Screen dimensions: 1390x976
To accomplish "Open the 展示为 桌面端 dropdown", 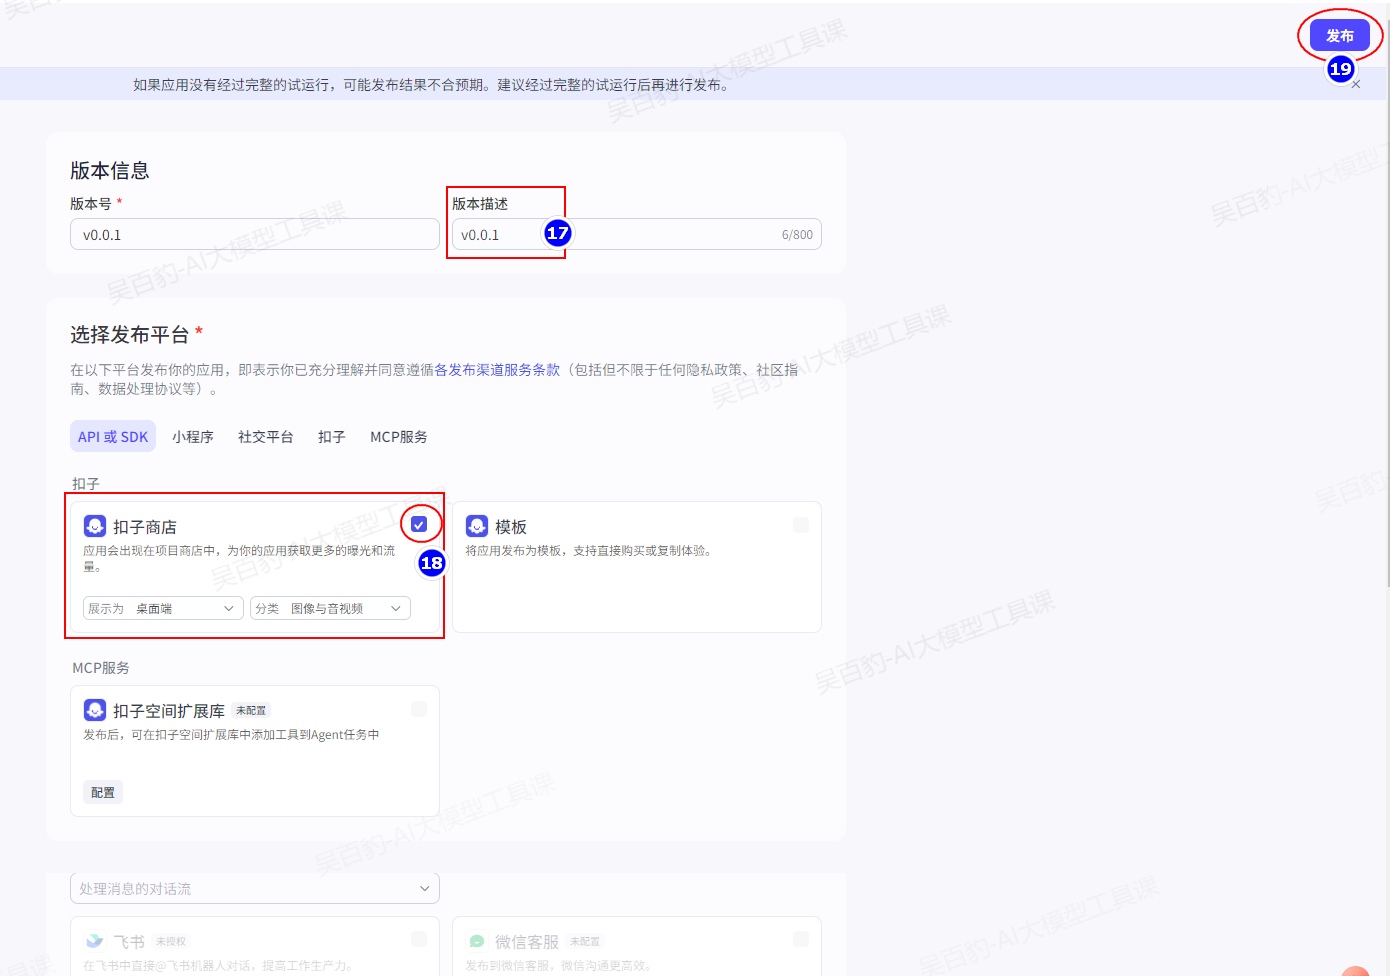I will point(163,608).
